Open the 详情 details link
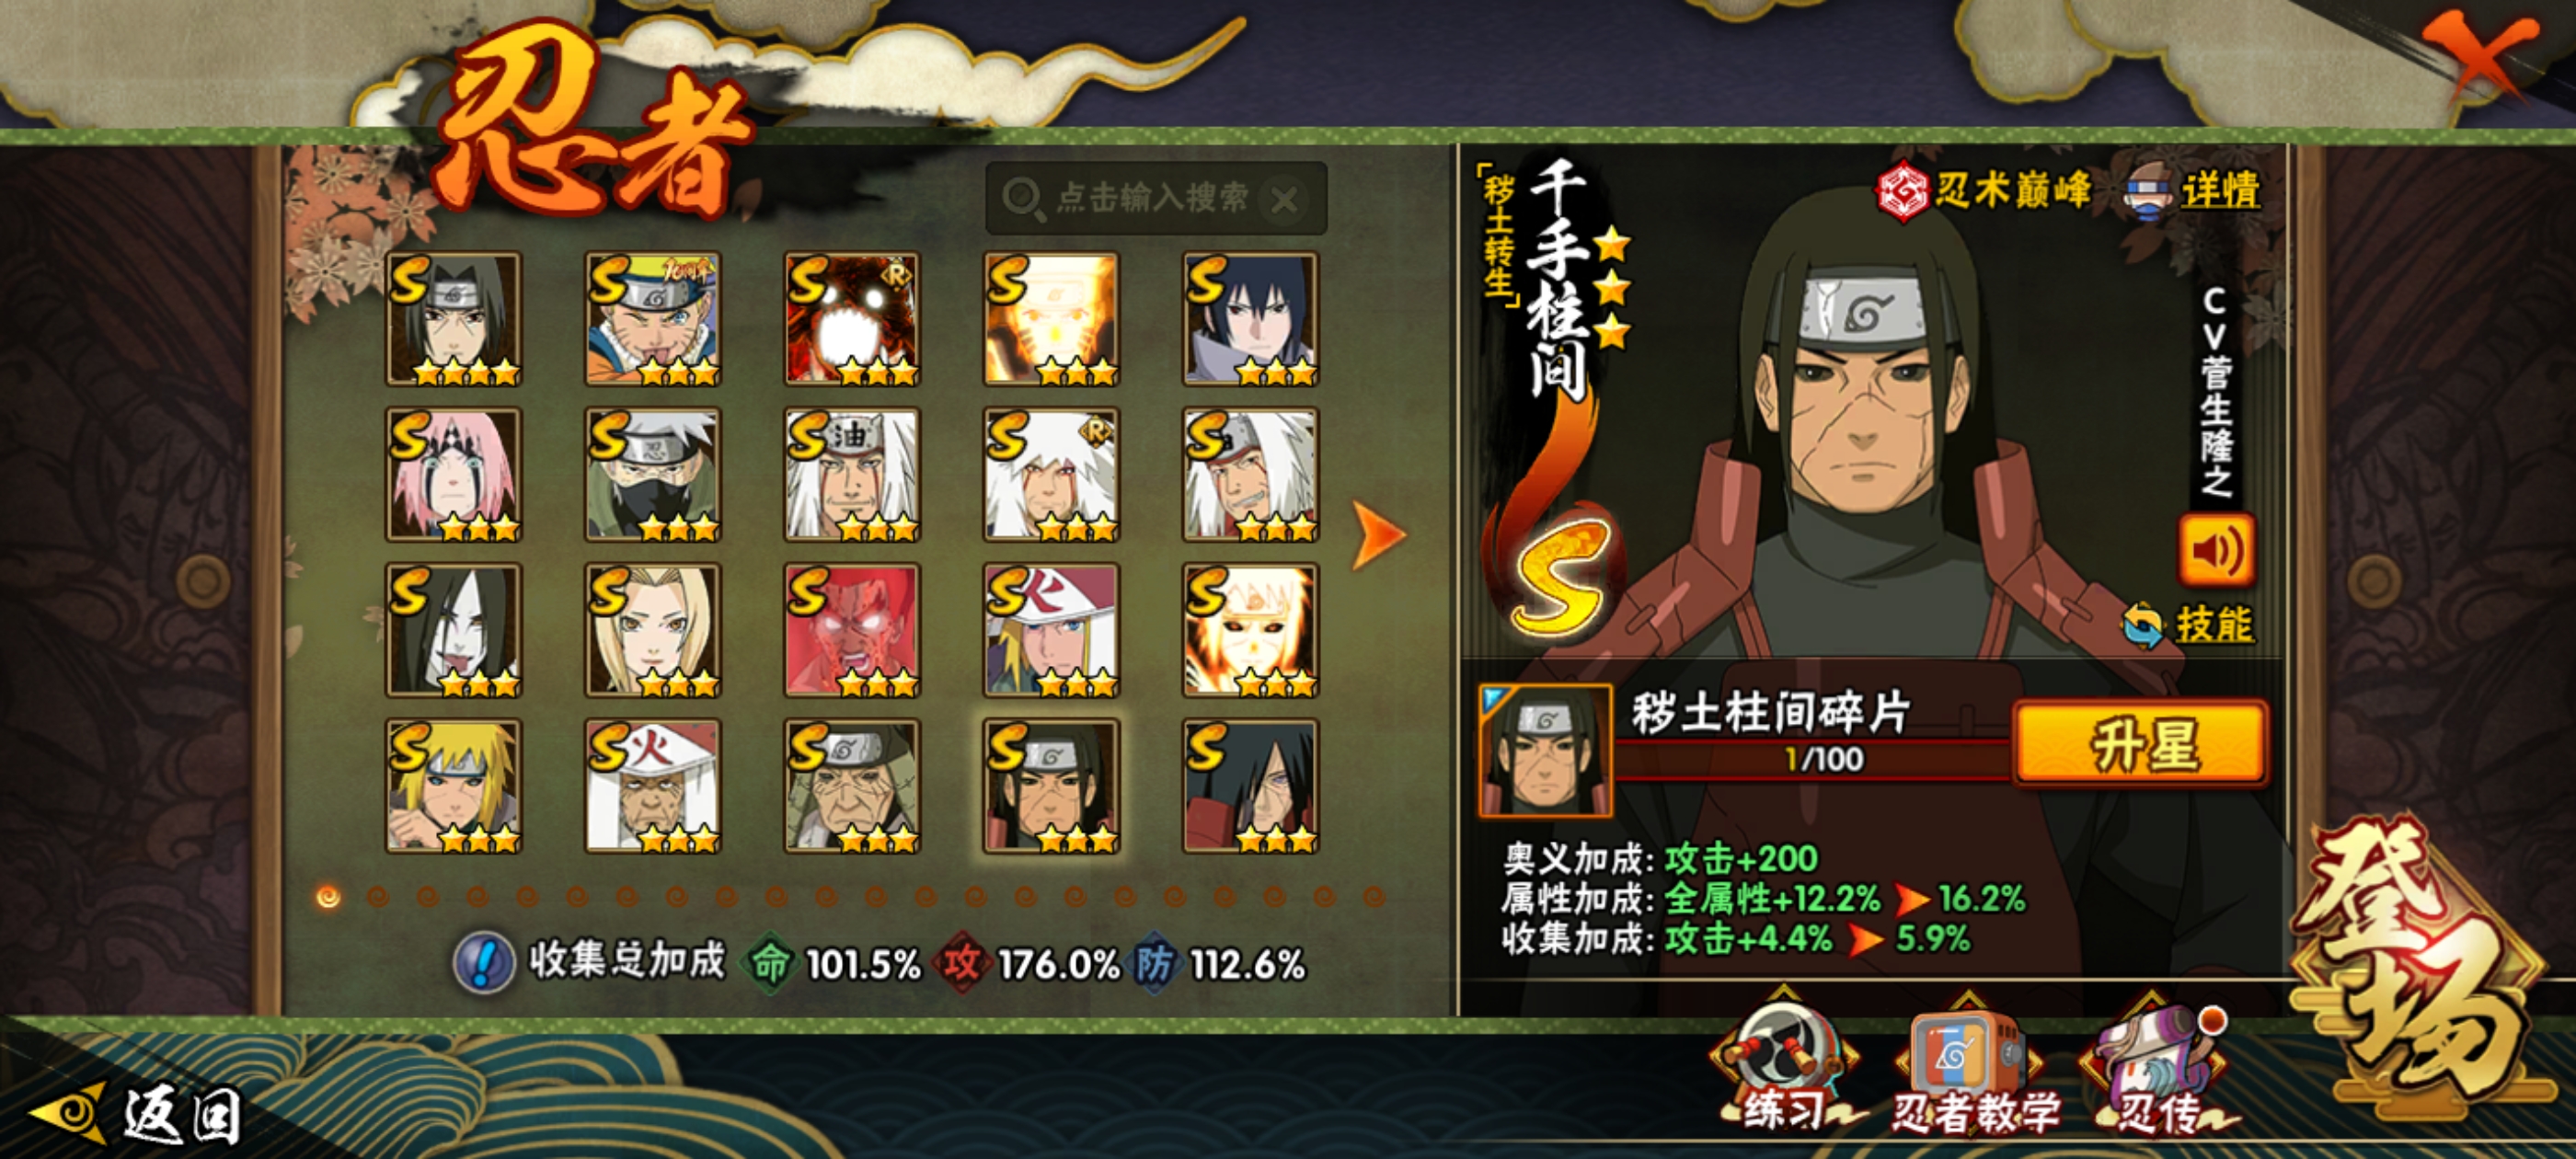Image resolution: width=2576 pixels, height=1159 pixels. pyautogui.click(x=2219, y=190)
